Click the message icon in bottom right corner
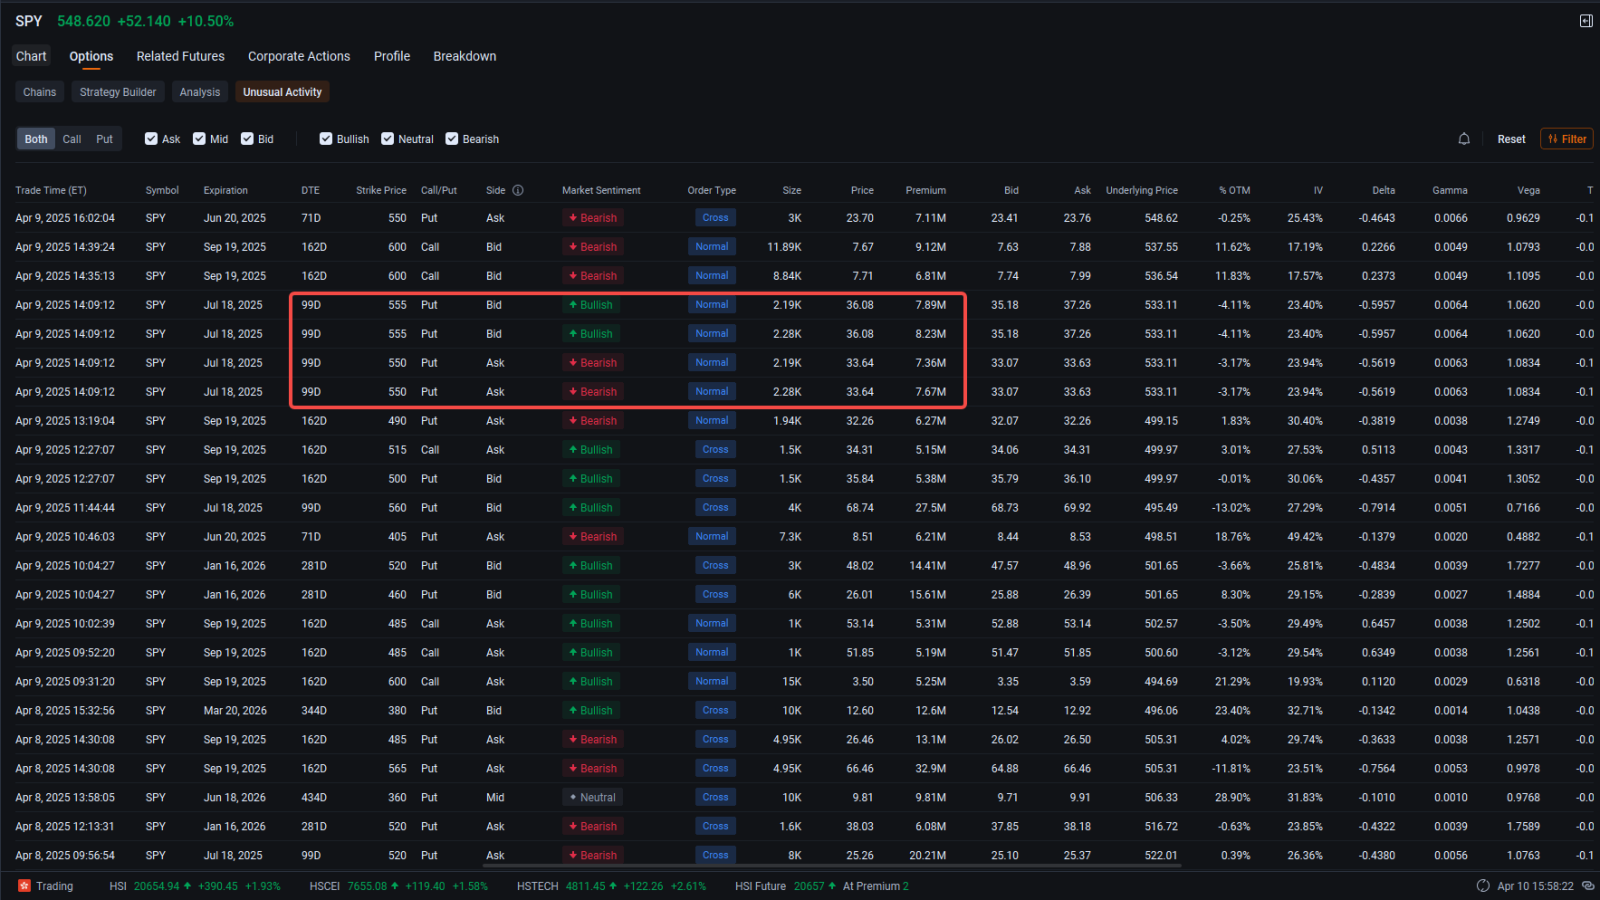This screenshot has height=900, width=1600. coord(1588,886)
